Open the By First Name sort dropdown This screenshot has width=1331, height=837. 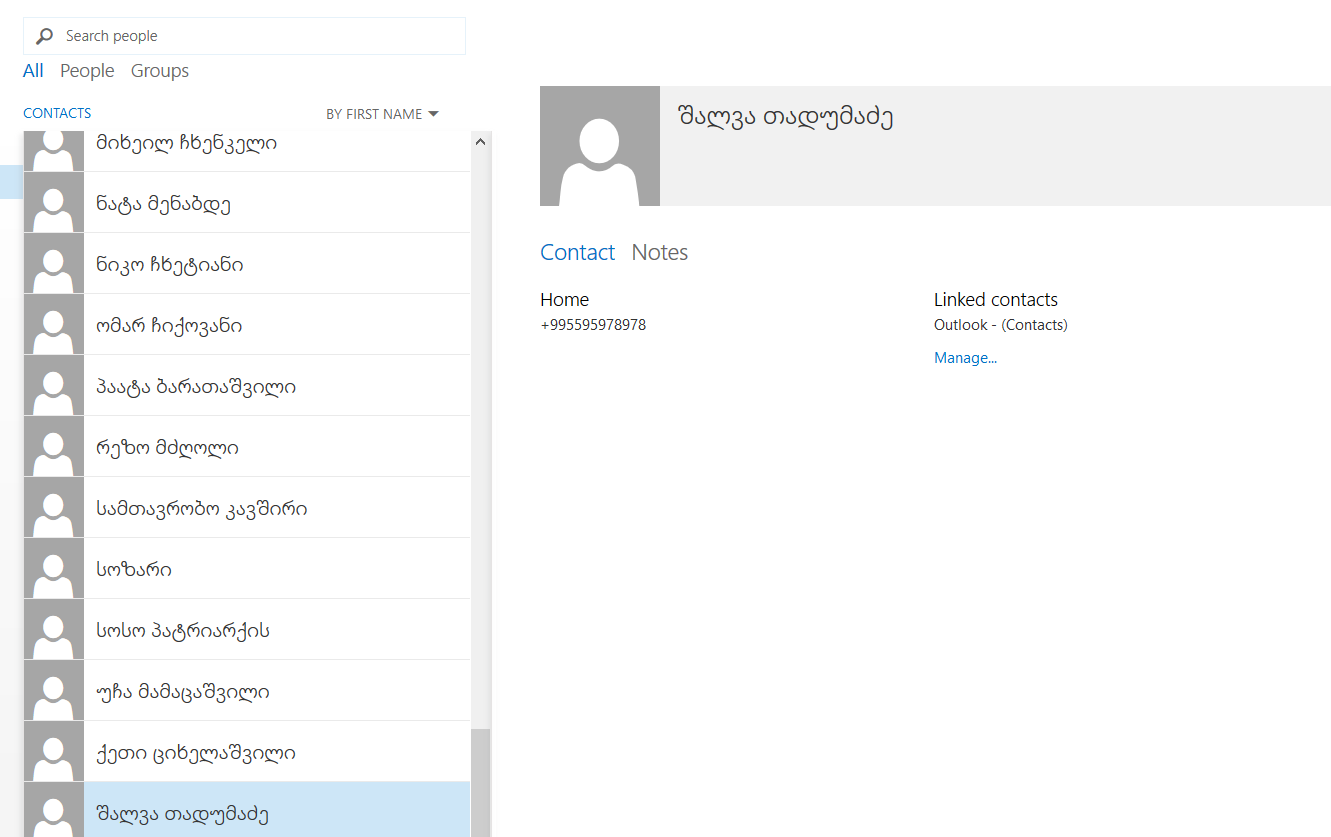point(382,114)
